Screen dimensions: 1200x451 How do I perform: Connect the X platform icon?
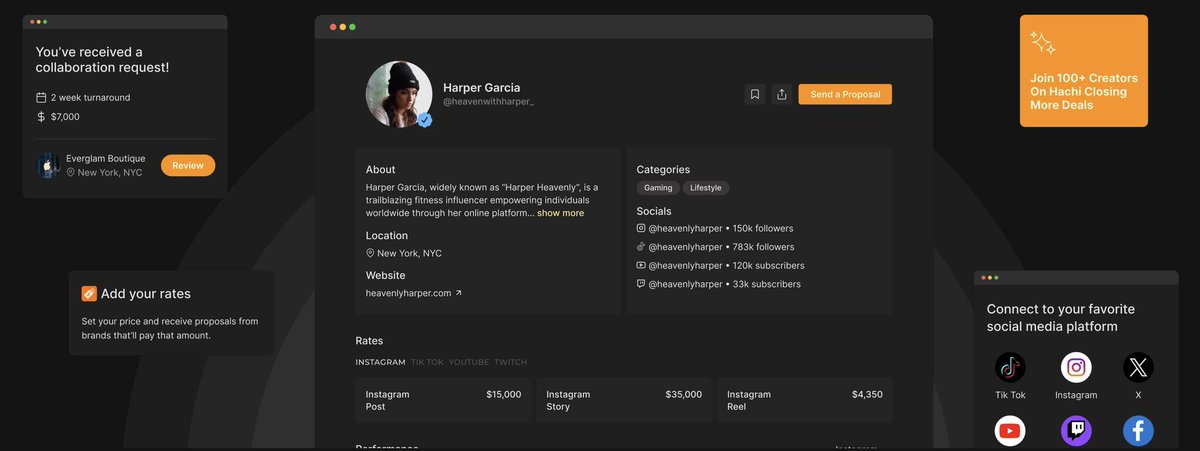1138,367
